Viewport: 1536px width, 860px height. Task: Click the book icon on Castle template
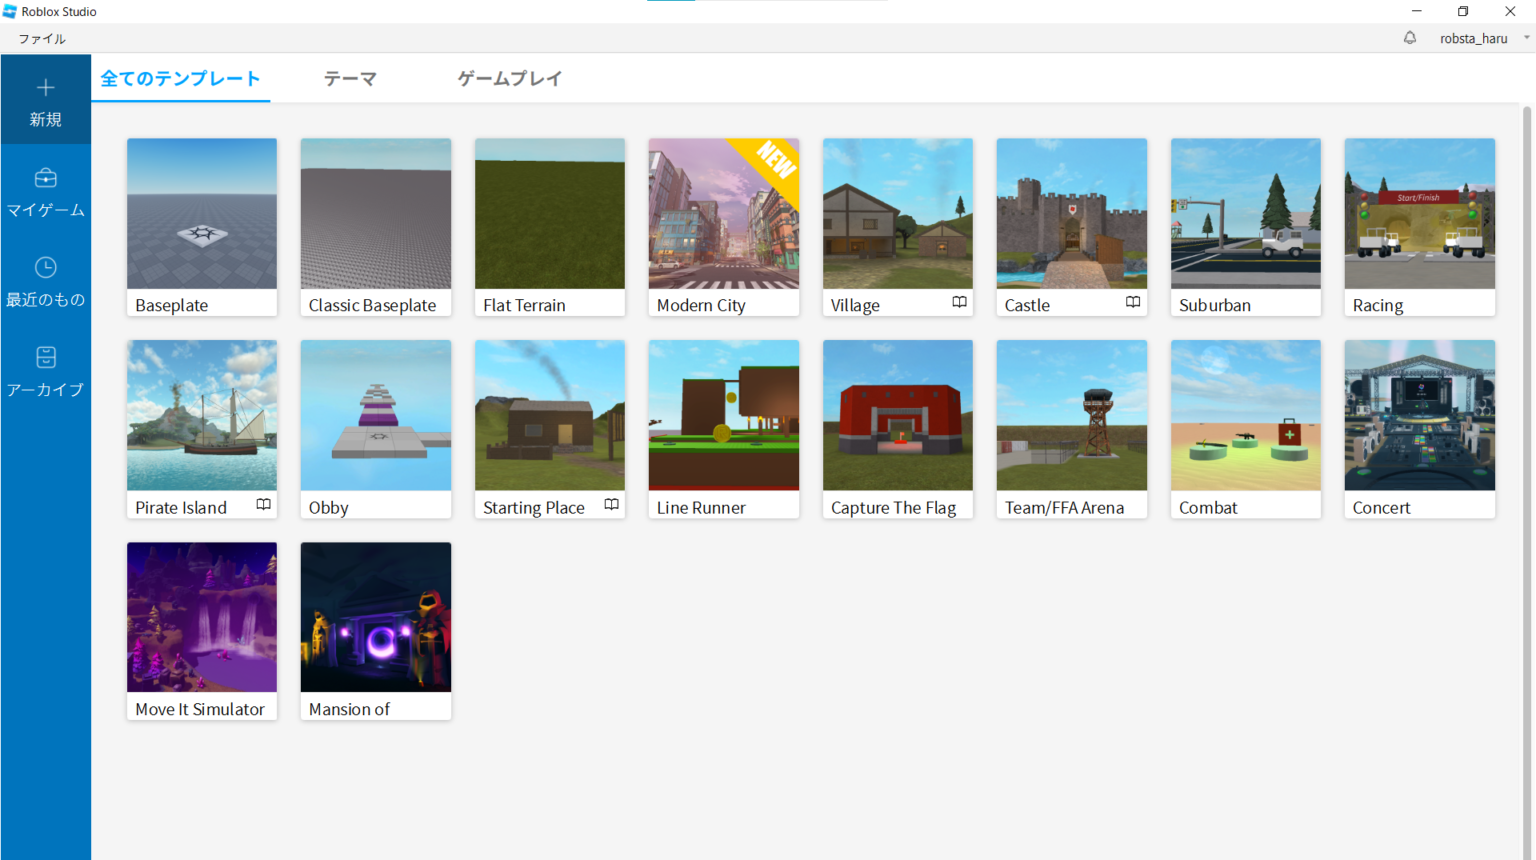[x=1133, y=302]
